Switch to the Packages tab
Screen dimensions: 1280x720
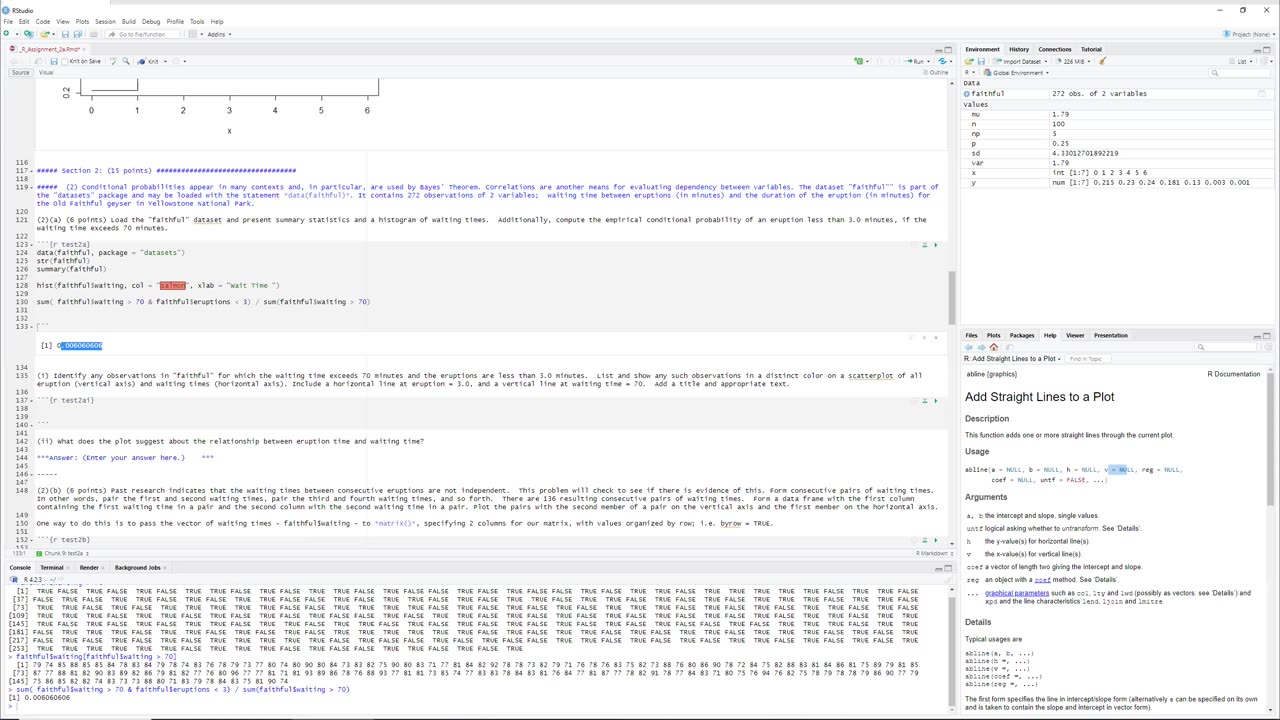[1021, 335]
